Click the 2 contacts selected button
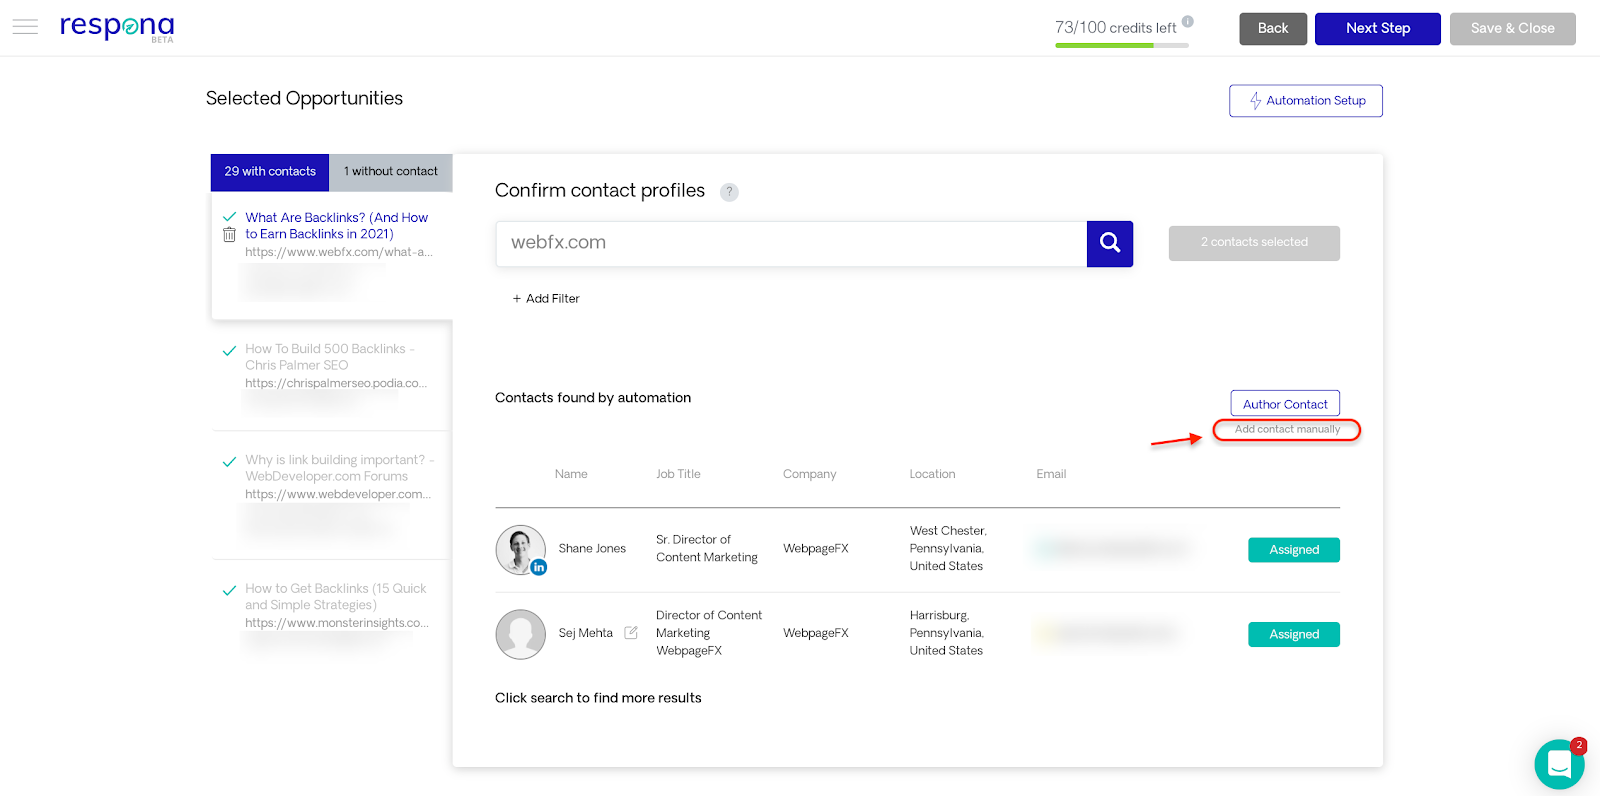Screen dimensions: 1600x796 [x=1254, y=243]
